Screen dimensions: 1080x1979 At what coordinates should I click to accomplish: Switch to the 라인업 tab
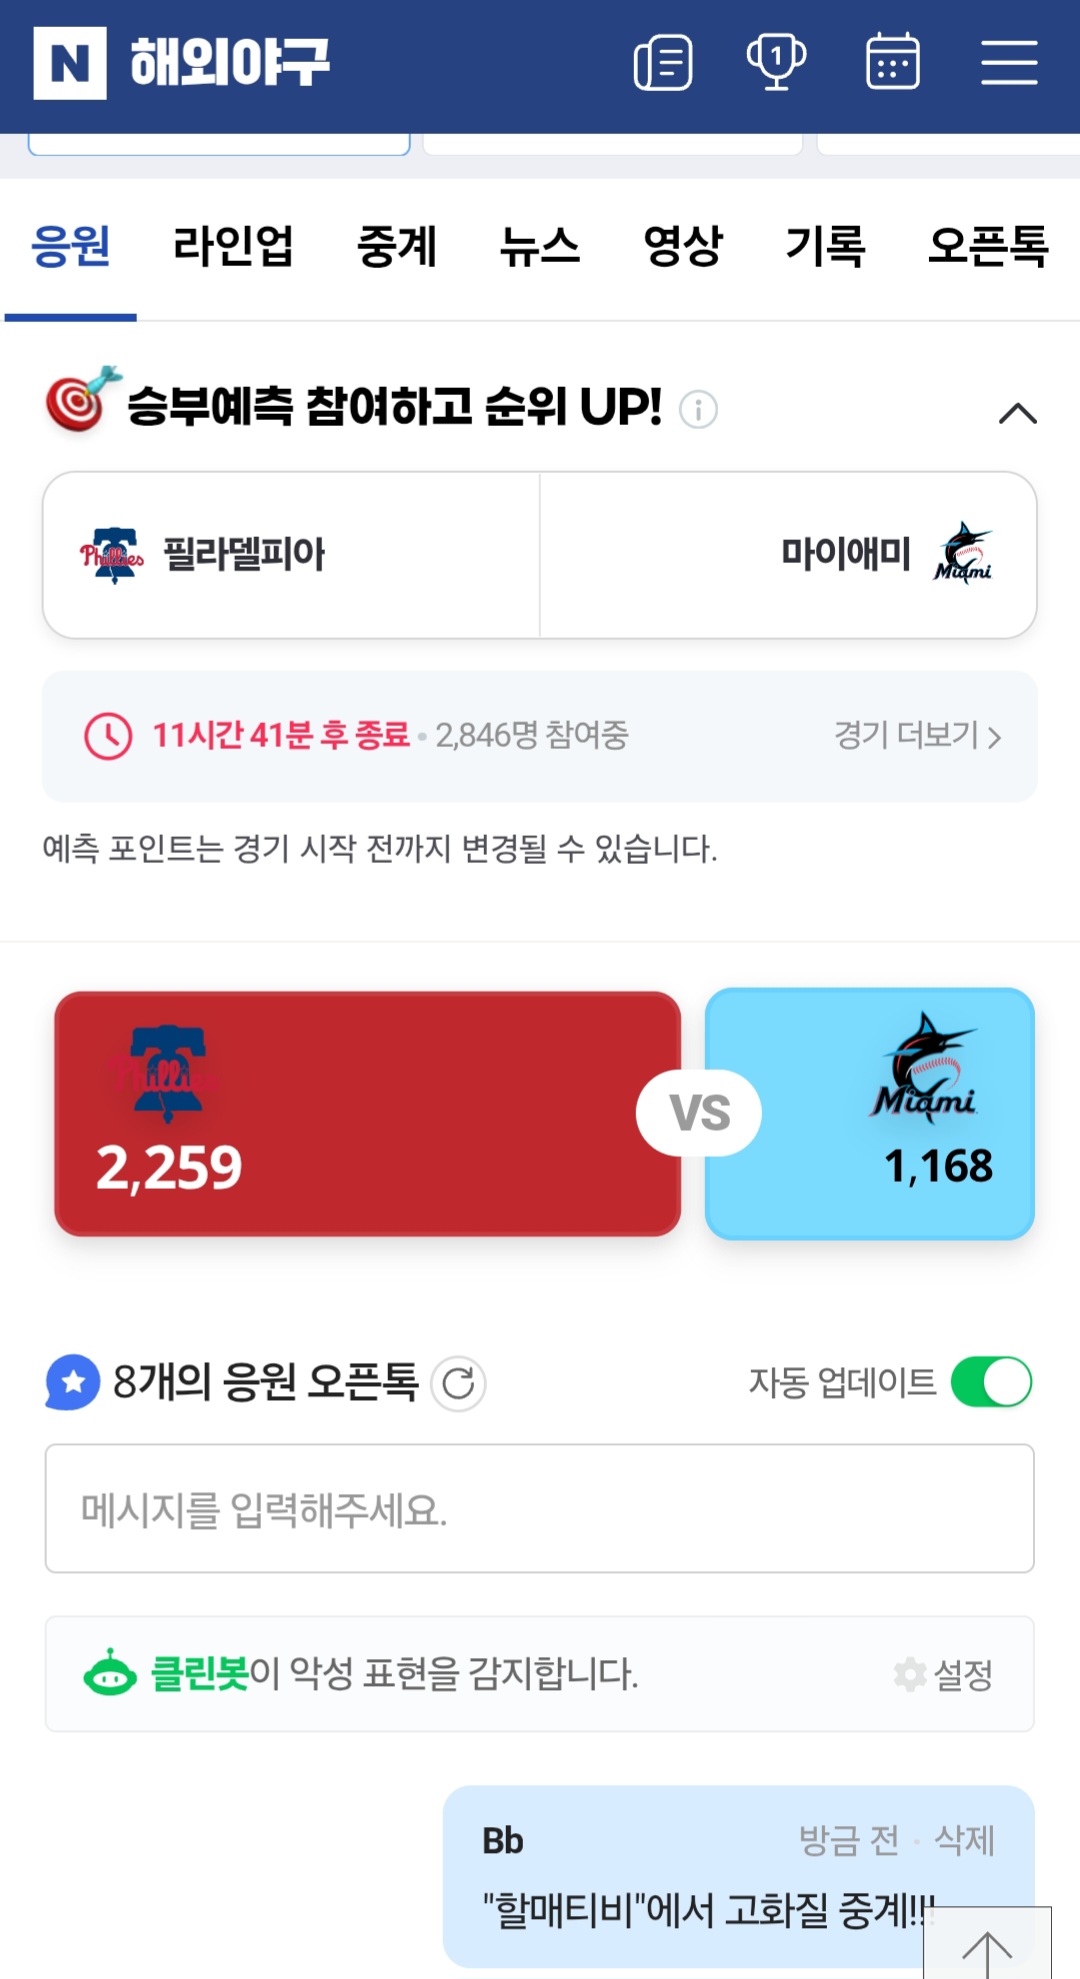coord(233,246)
